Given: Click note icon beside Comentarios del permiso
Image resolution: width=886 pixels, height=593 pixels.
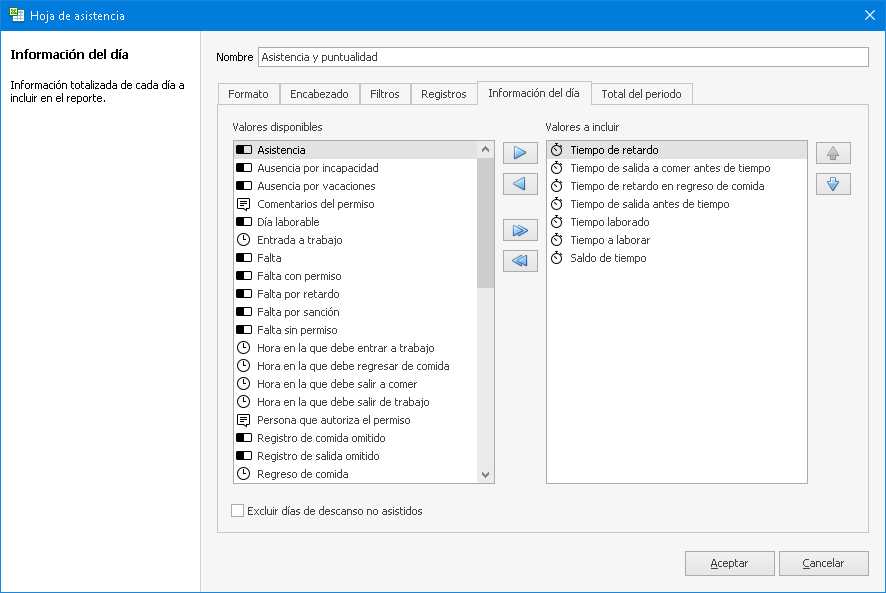Looking at the screenshot, I should (x=243, y=204).
